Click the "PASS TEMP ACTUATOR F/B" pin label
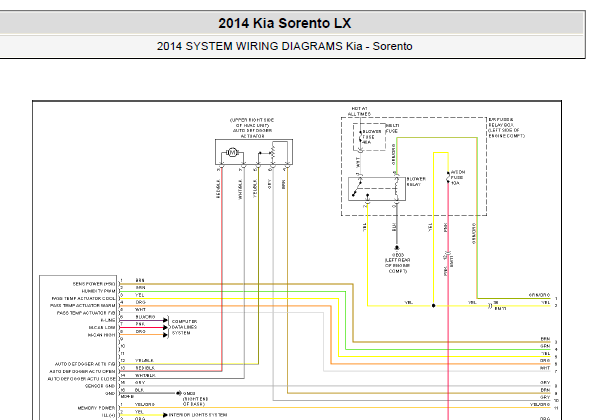 pyautogui.click(x=86, y=313)
